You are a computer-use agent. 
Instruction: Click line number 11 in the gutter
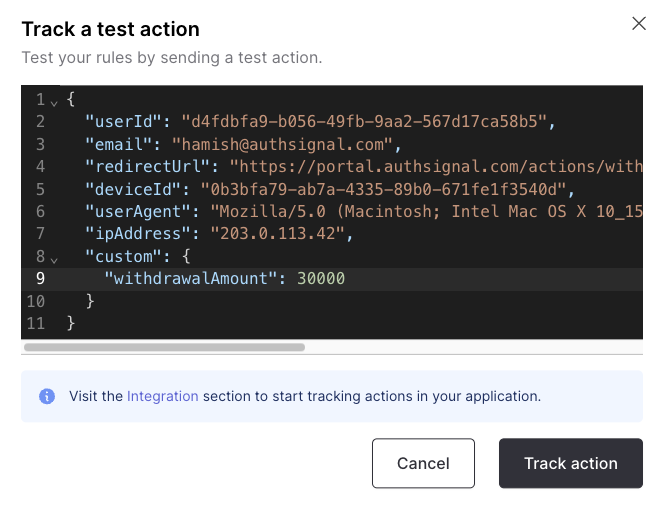coord(36,324)
